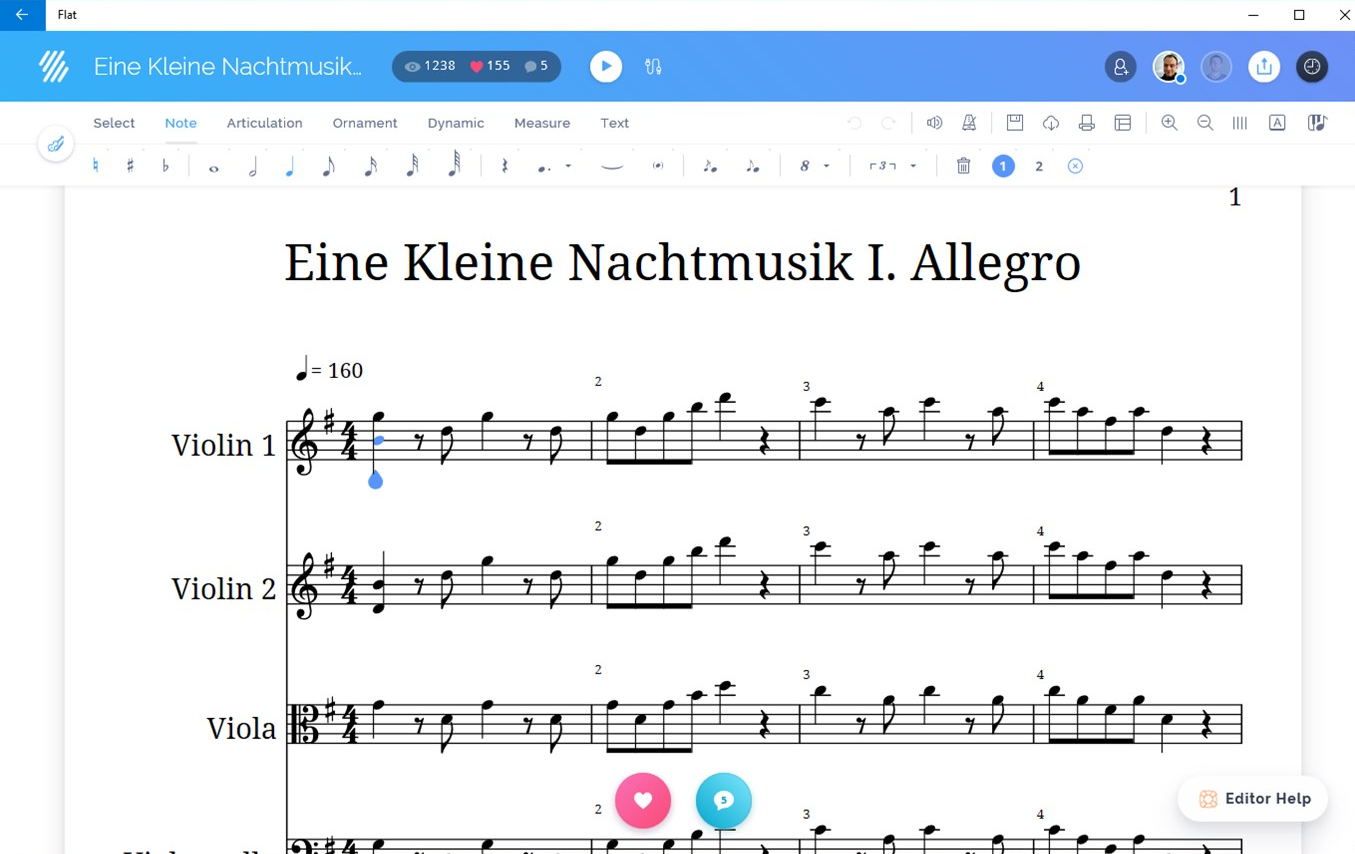Choose the quarter note duration
The height and width of the screenshot is (854, 1355).
coord(290,167)
